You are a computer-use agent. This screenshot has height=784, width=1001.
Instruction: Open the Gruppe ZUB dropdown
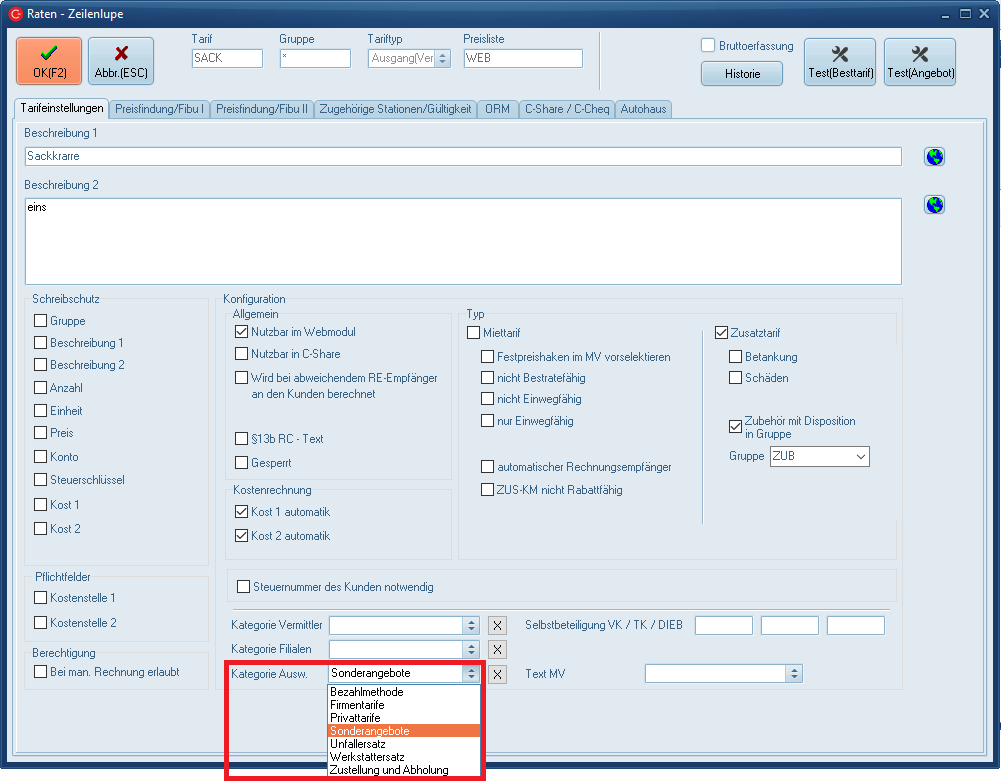(x=859, y=457)
